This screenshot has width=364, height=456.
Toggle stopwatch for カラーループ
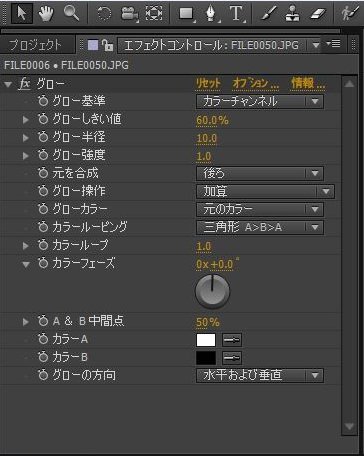point(43,245)
